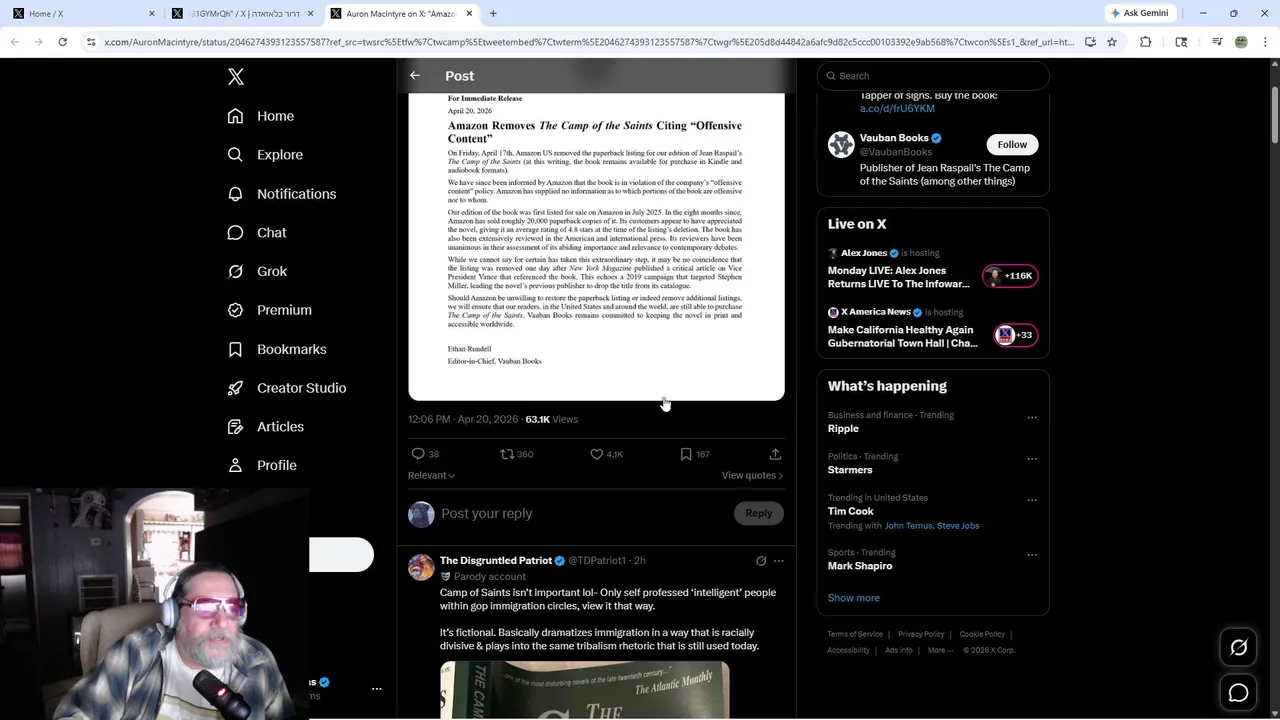Open more options on Disgruntled Patriot reply

tap(779, 561)
